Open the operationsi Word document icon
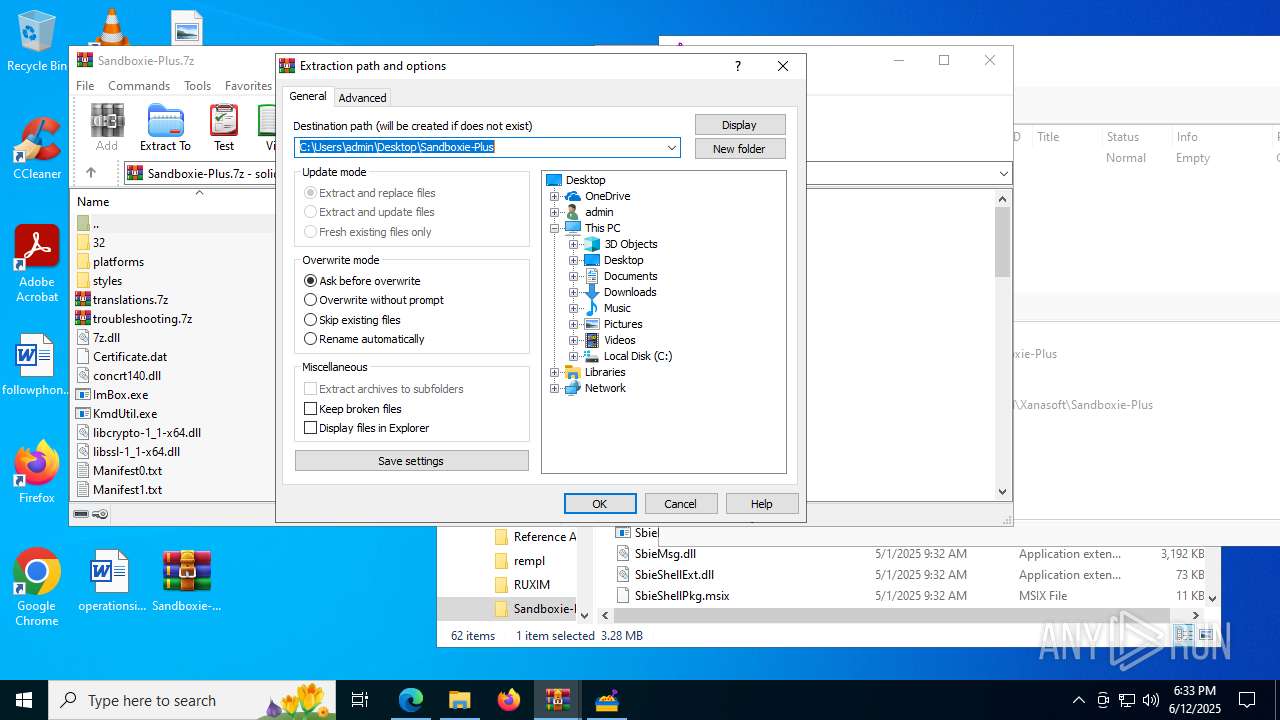The image size is (1280, 720). [112, 581]
